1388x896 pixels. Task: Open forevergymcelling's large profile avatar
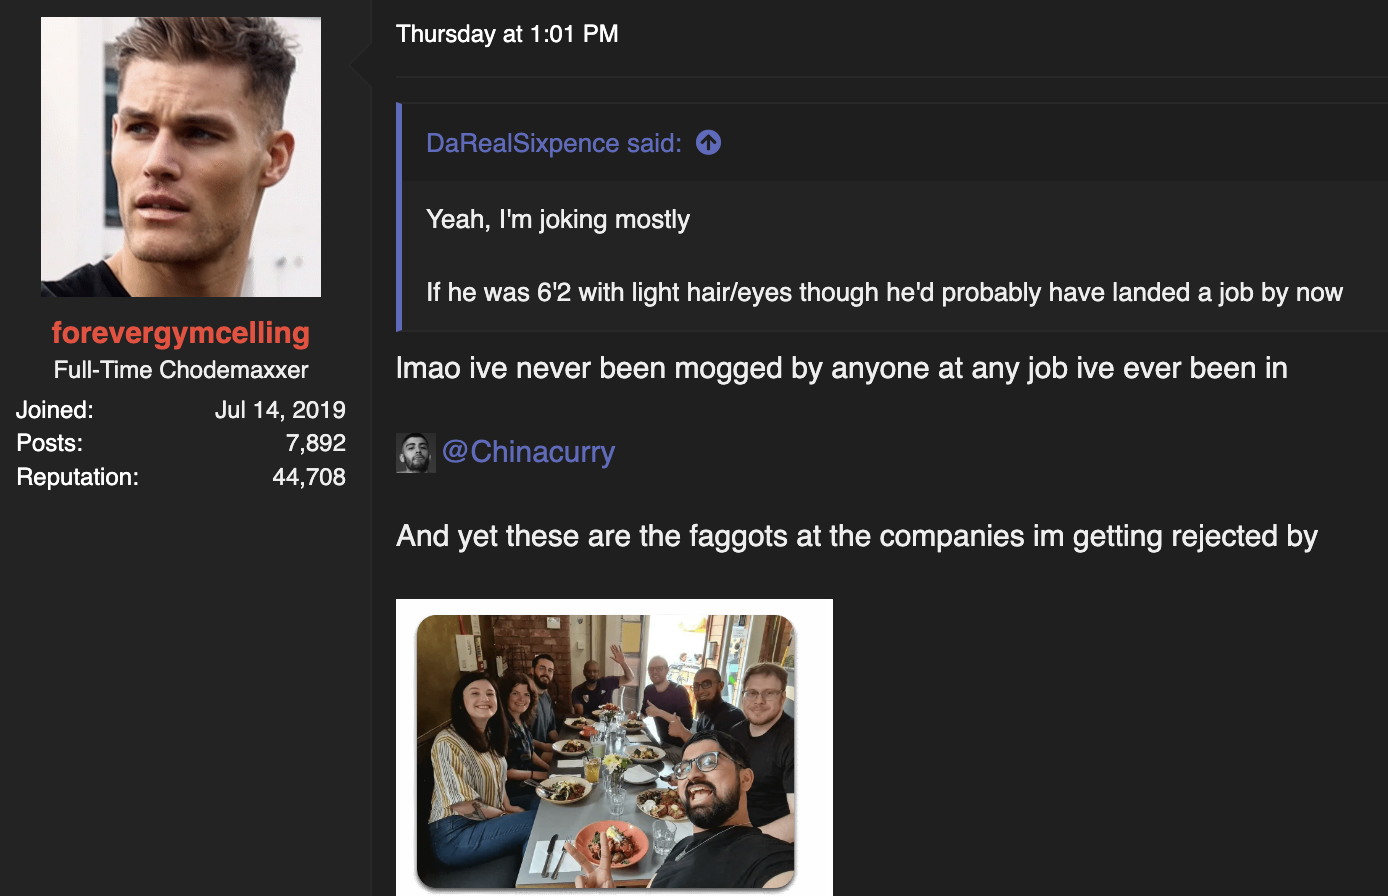click(x=181, y=157)
